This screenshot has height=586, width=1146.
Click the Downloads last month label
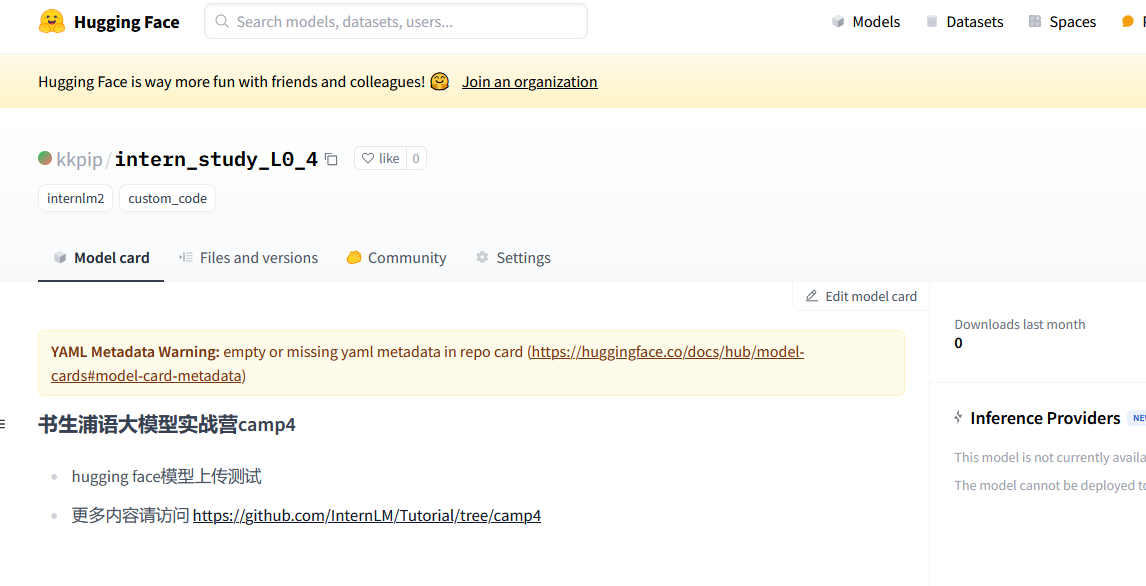pos(1020,324)
